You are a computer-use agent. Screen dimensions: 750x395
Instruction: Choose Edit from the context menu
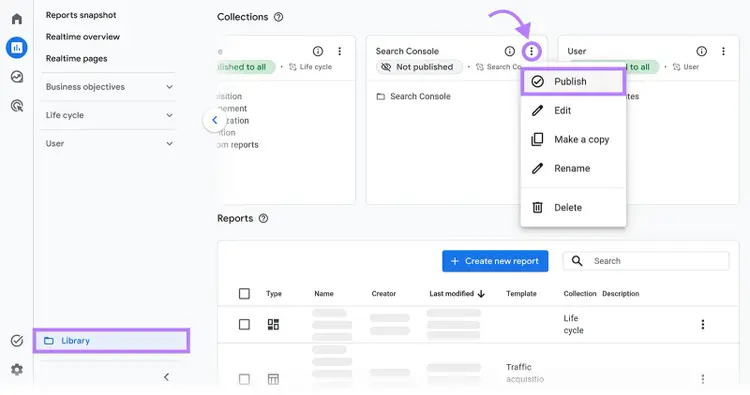click(573, 110)
